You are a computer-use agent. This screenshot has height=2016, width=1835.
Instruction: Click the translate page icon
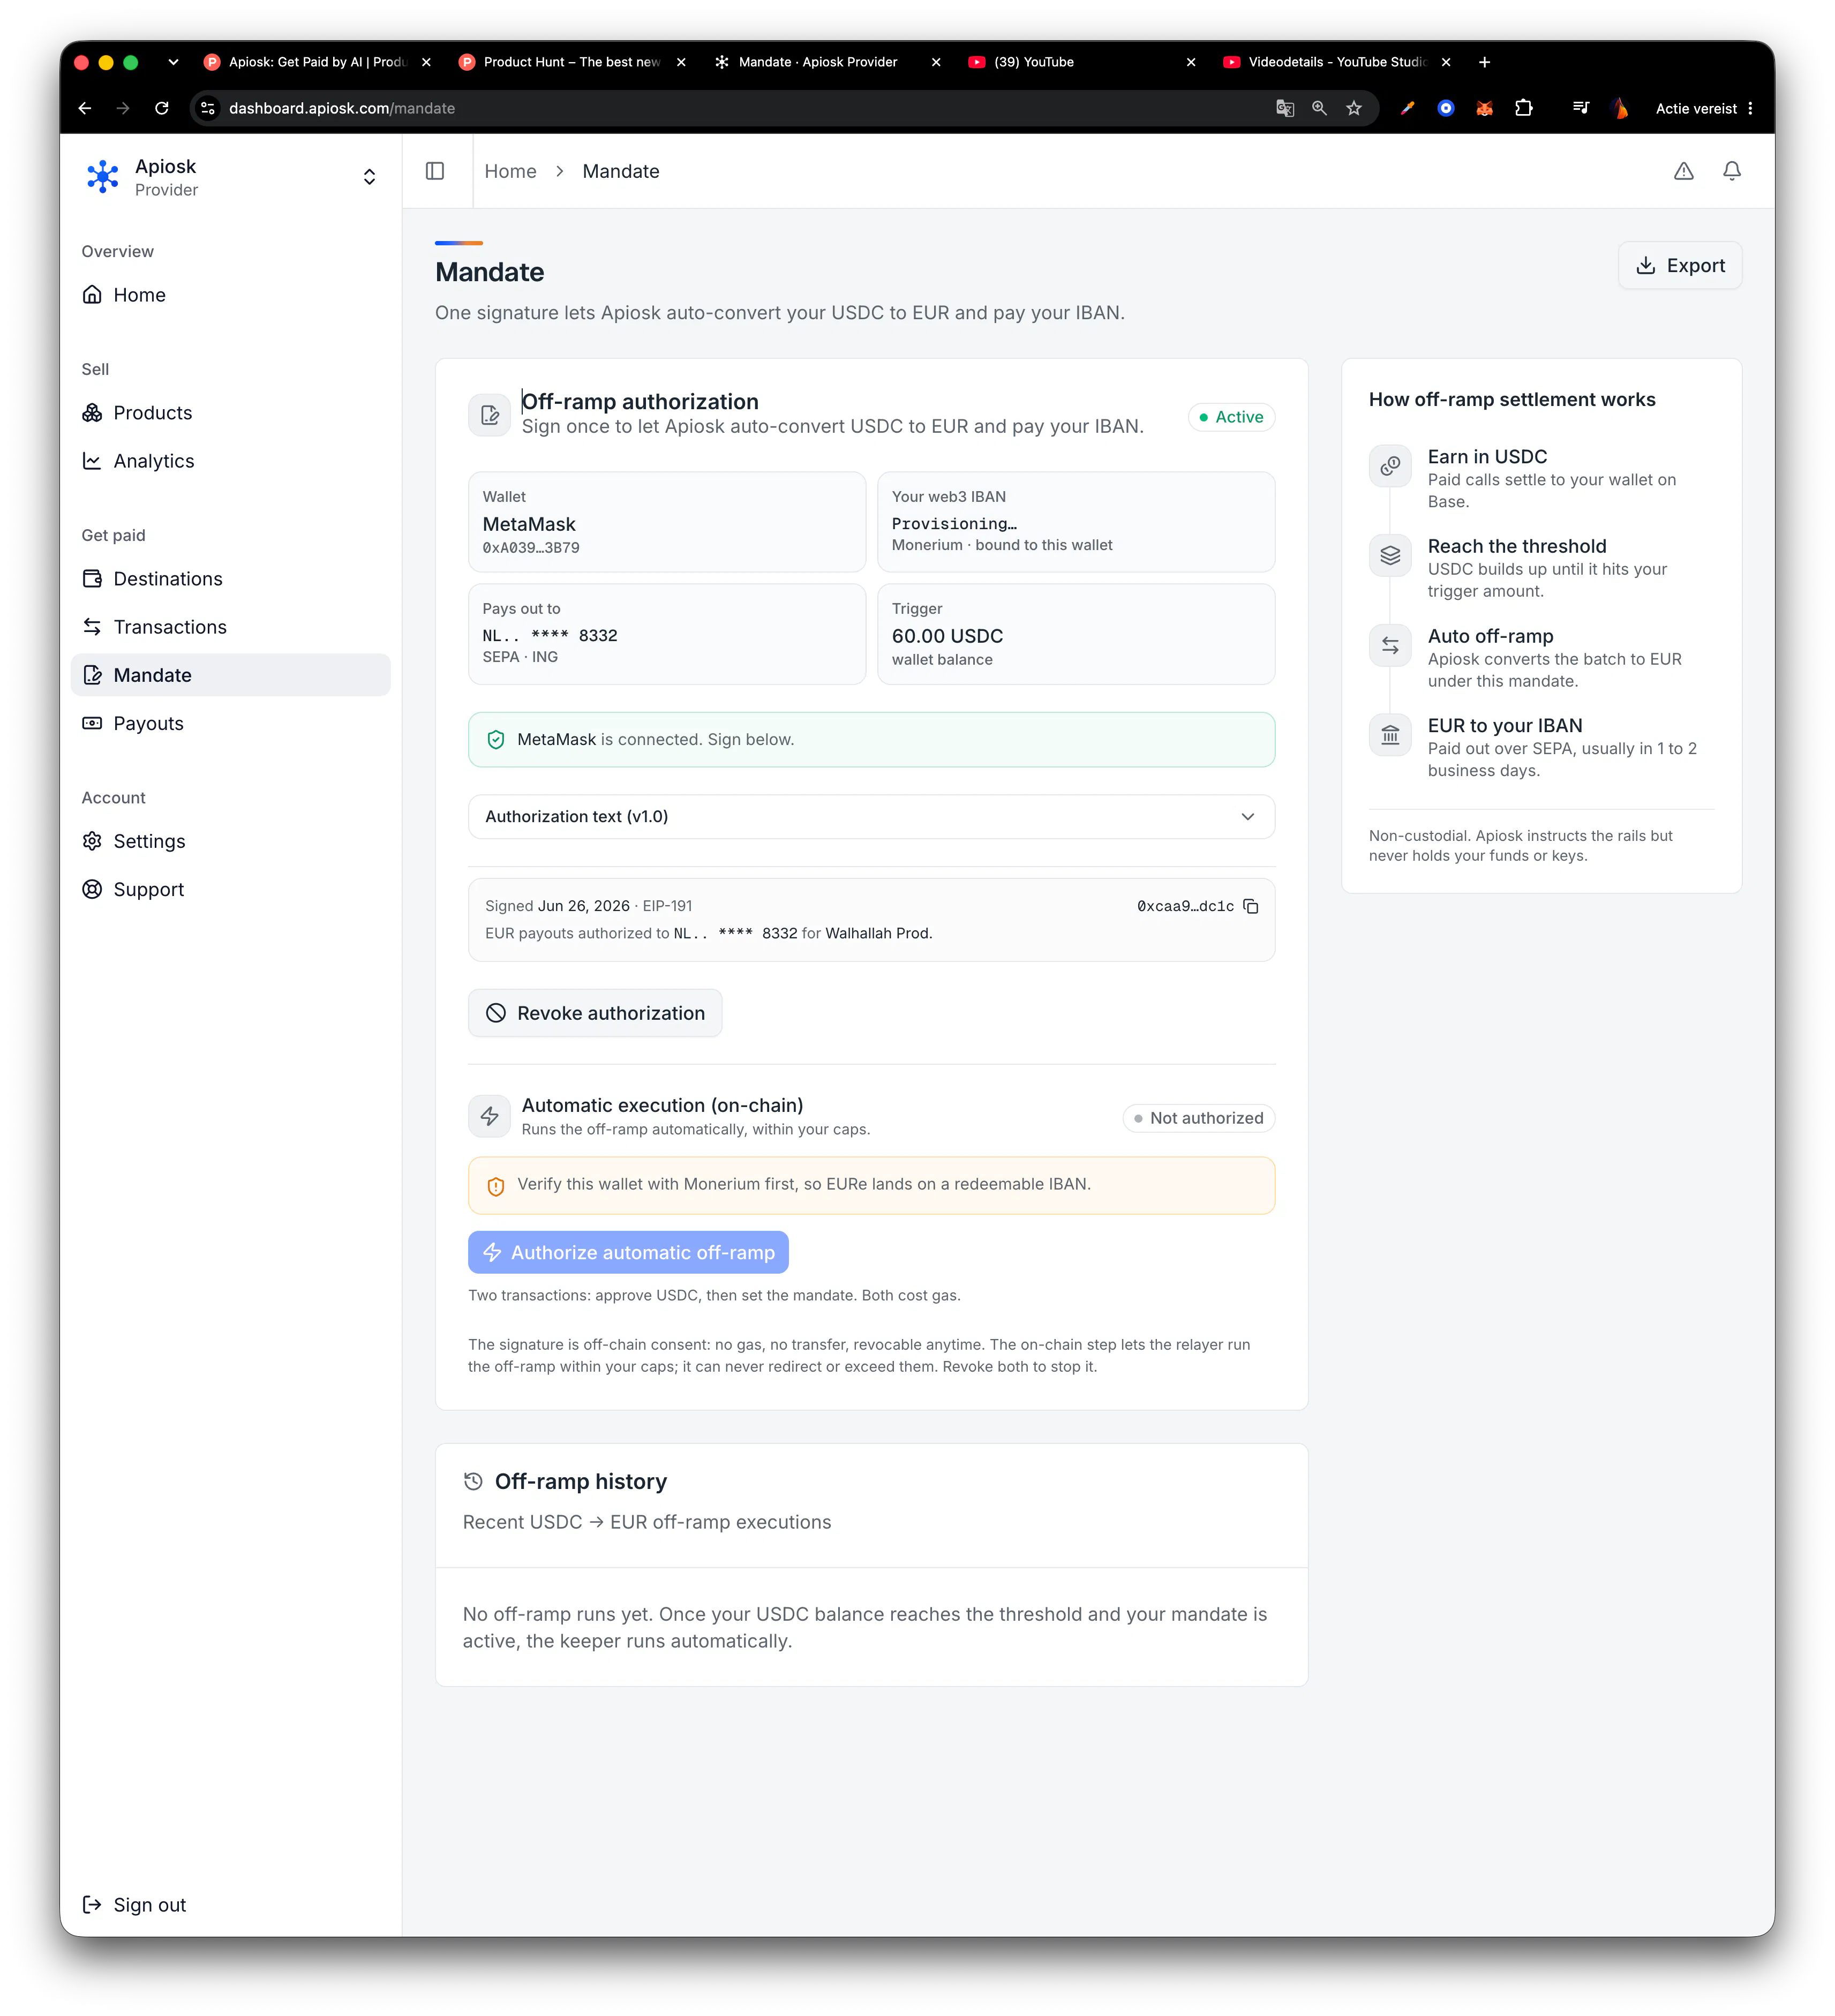(x=1285, y=108)
